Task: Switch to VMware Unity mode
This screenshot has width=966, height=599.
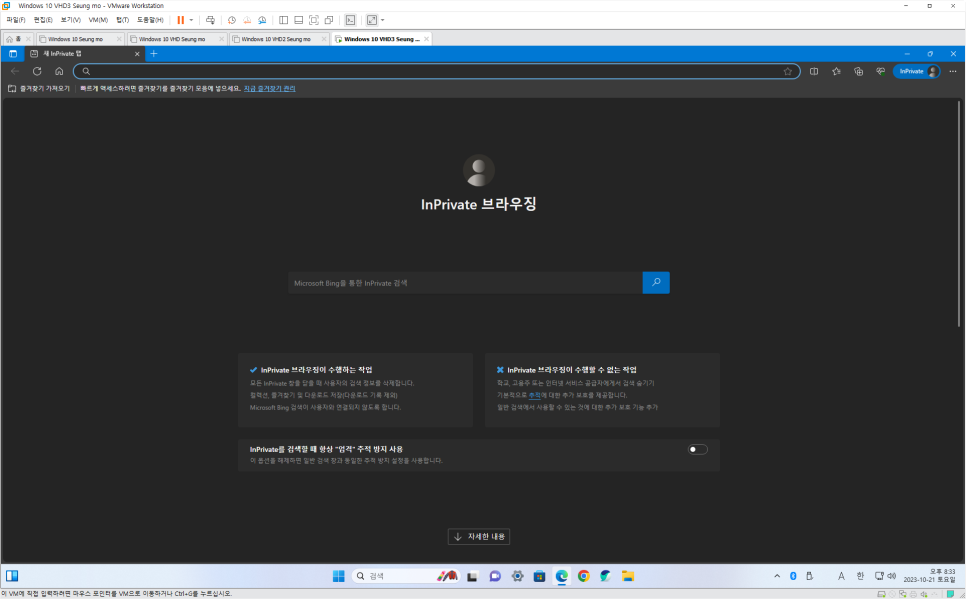Action: pos(329,20)
